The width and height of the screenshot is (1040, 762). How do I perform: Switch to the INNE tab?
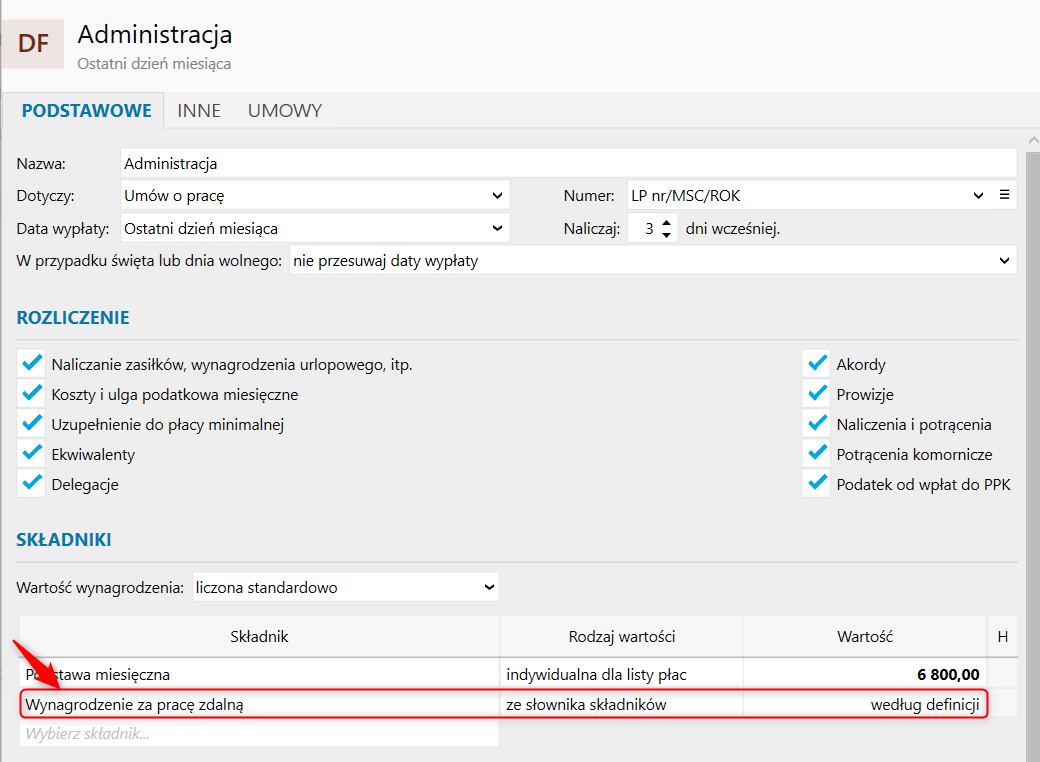coord(199,110)
